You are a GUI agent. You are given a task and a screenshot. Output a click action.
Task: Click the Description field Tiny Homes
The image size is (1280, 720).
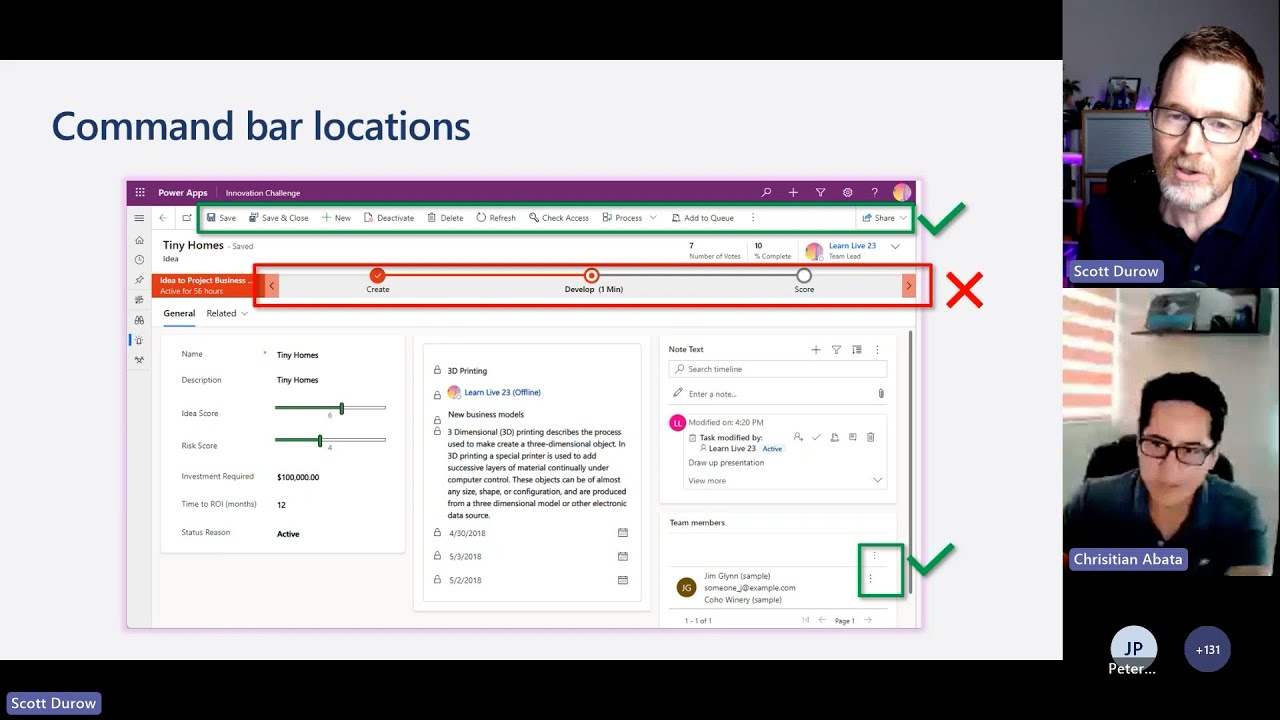(297, 380)
